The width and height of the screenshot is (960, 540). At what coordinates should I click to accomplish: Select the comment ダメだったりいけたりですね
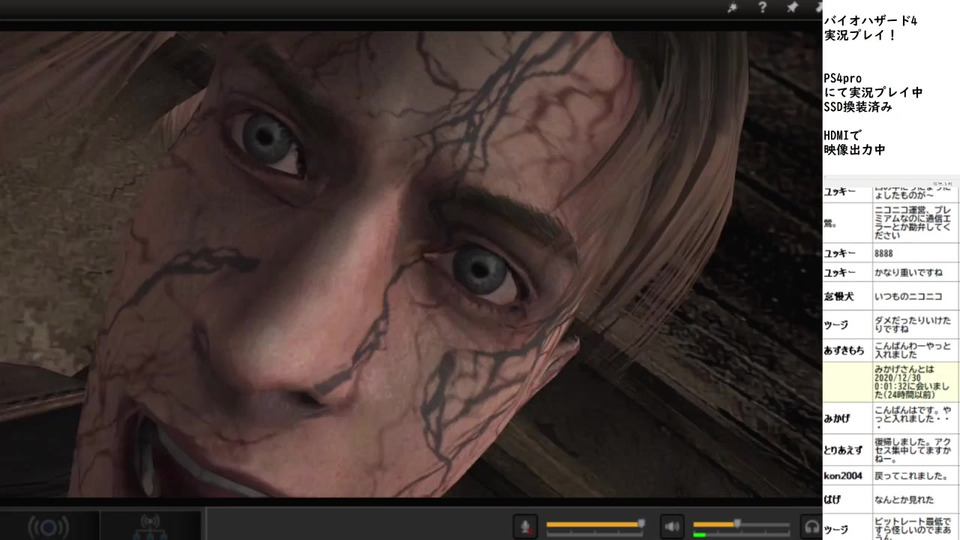point(913,324)
